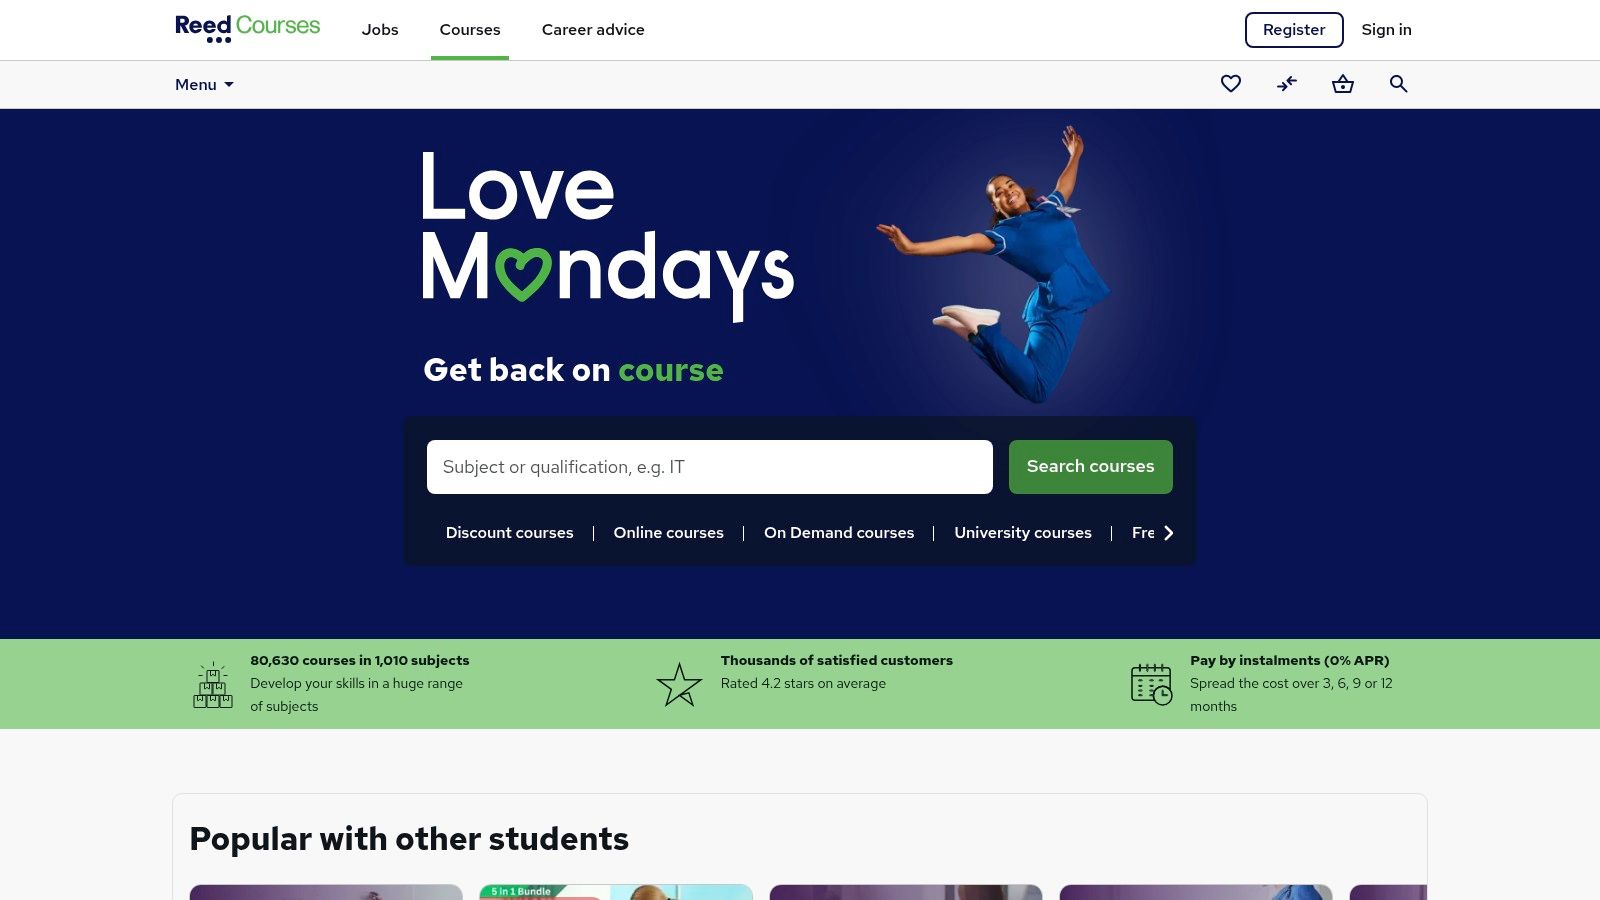Image resolution: width=1600 pixels, height=900 pixels.
Task: Select the Courses tab
Action: [x=470, y=30]
